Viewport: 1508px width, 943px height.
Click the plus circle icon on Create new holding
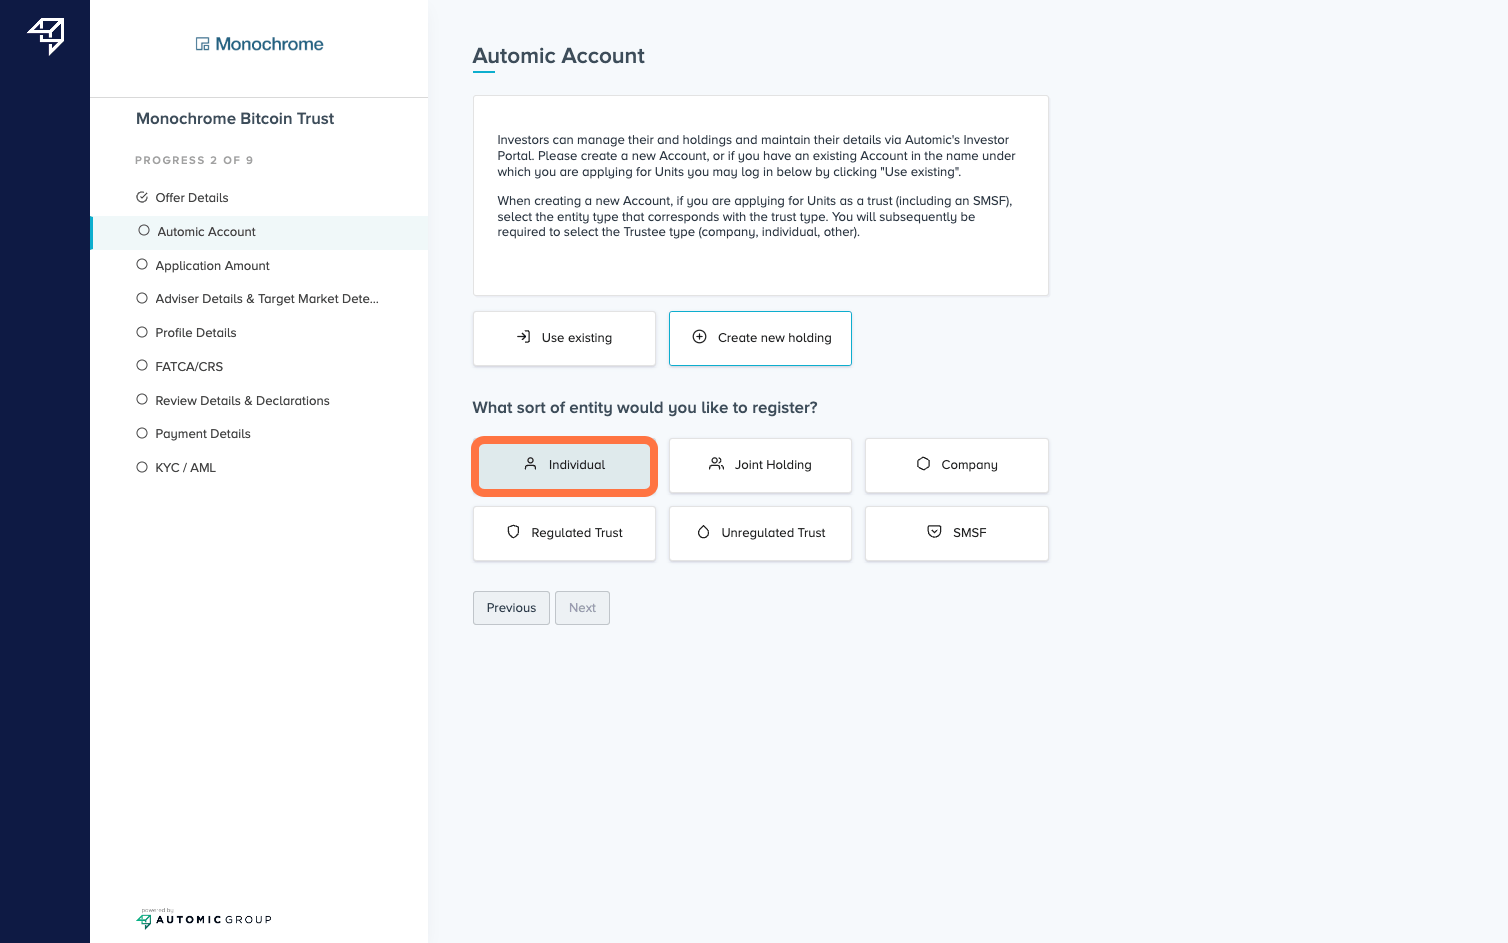click(700, 337)
